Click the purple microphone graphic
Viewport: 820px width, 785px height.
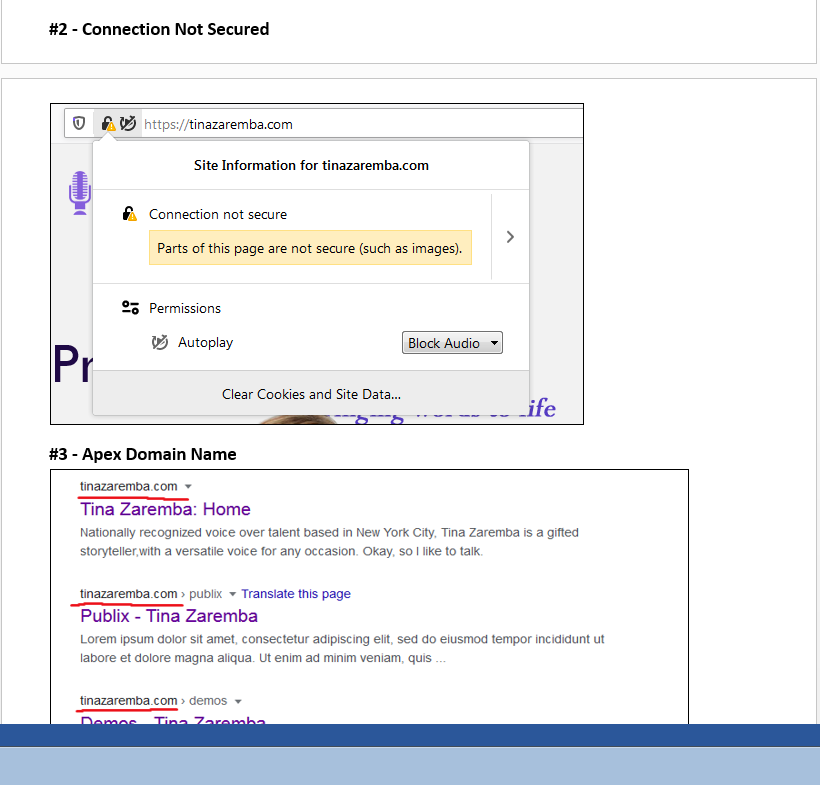pos(79,192)
